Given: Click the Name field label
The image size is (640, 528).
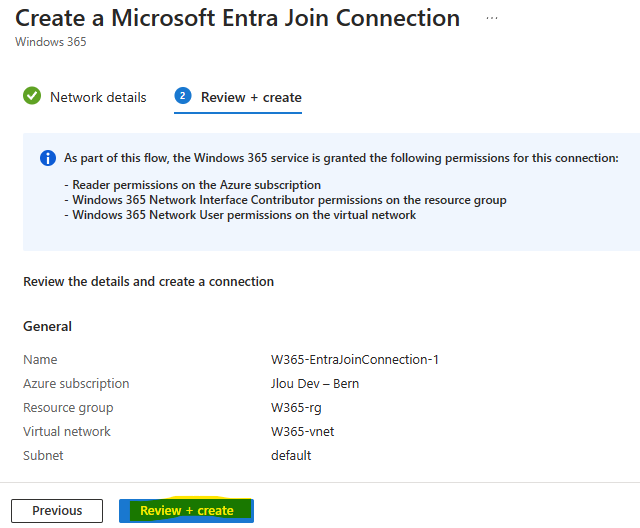Looking at the screenshot, I should (x=40, y=359).
